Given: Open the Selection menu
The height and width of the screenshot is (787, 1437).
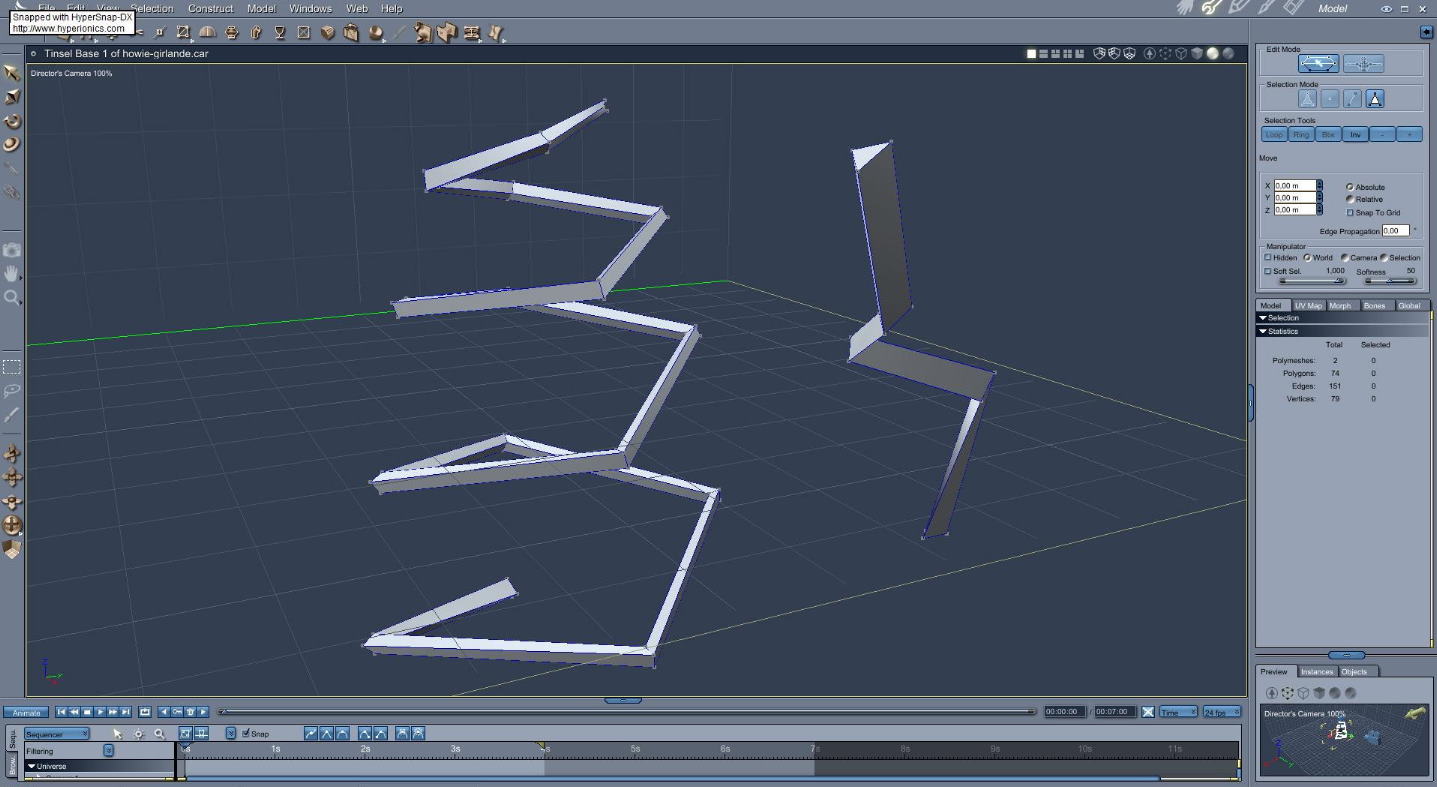Looking at the screenshot, I should 152,8.
